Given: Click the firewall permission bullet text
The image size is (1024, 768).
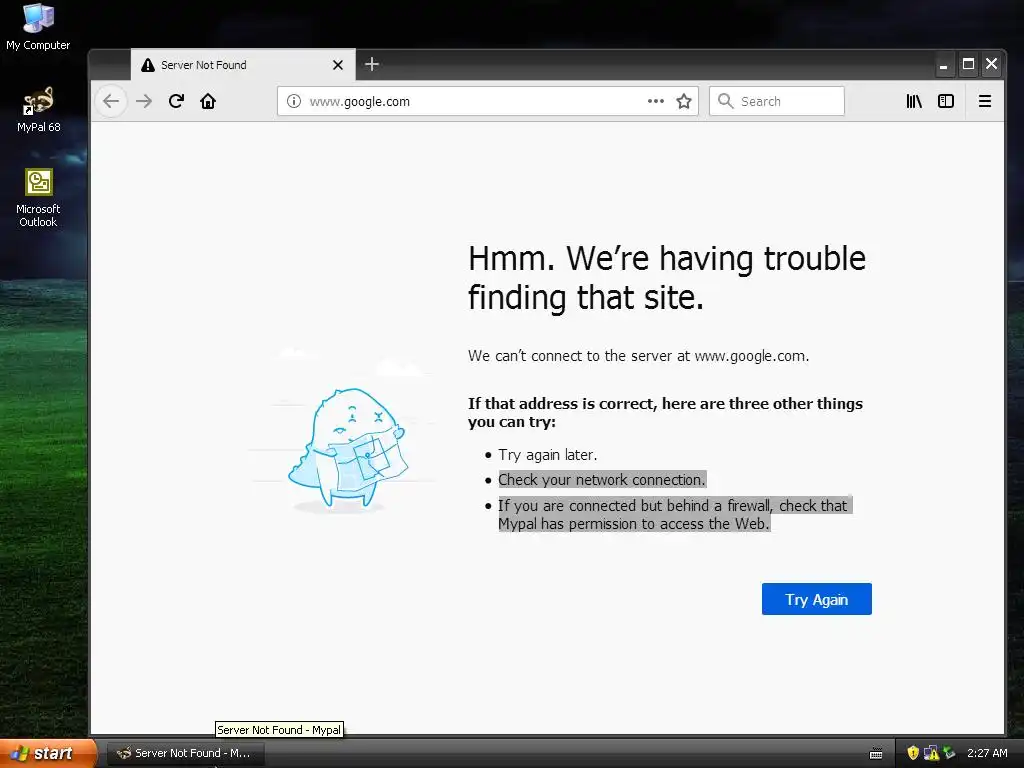Looking at the screenshot, I should coord(675,515).
